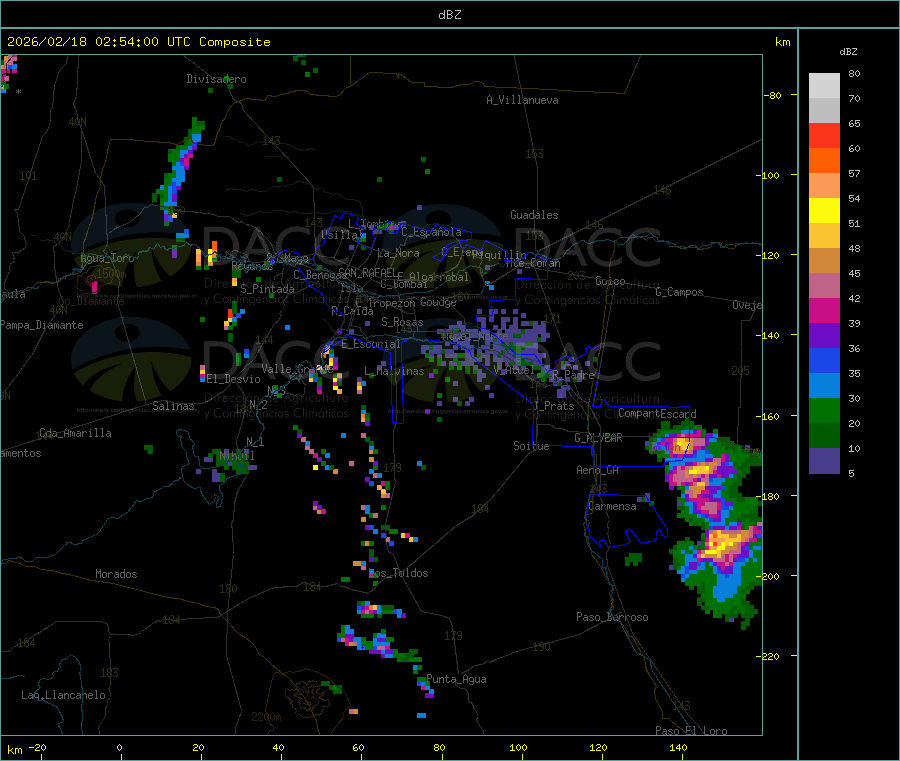Image resolution: width=900 pixels, height=761 pixels.
Task: Click the yellow 51–54 dBZ legend swatch
Action: (824, 211)
